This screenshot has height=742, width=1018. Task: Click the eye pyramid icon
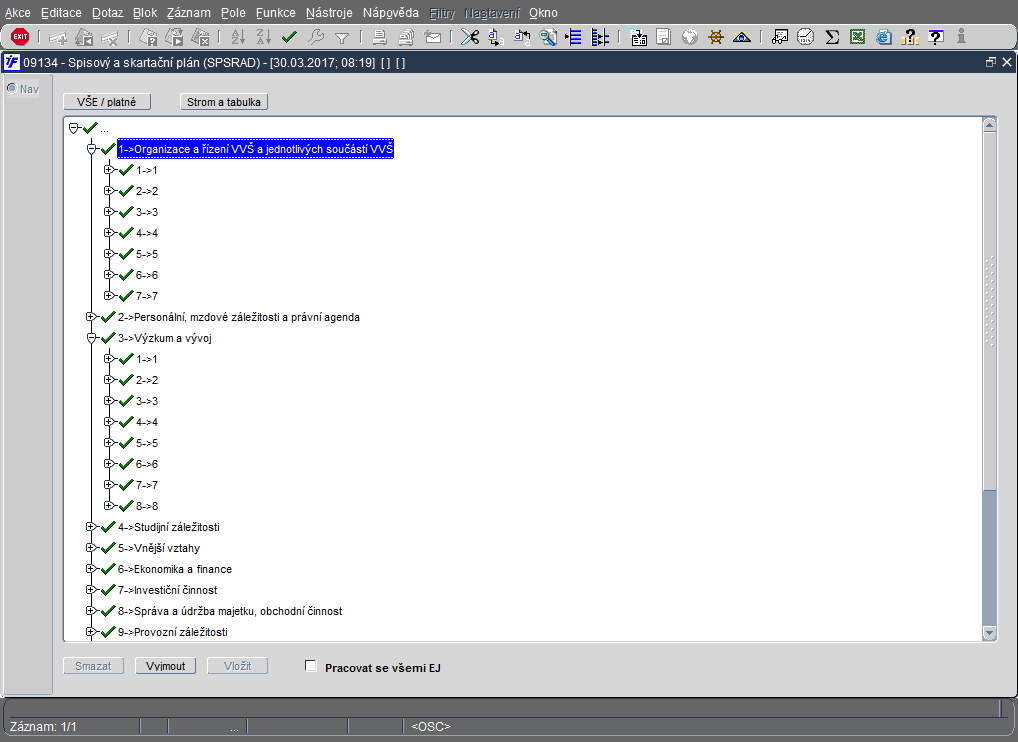pos(741,37)
